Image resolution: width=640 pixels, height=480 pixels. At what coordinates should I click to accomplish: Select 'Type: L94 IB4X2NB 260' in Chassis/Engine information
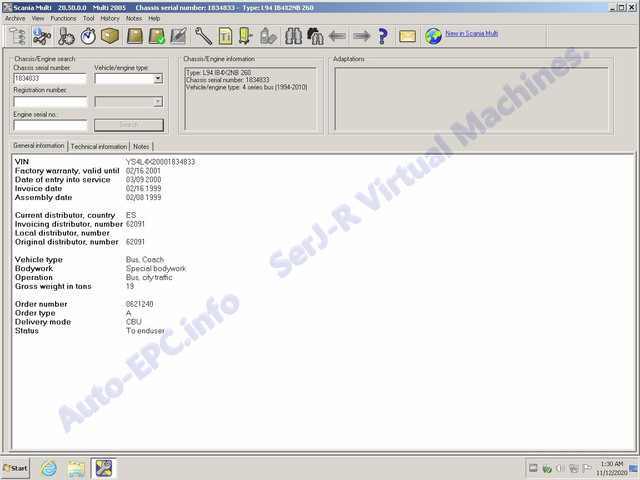point(219,73)
